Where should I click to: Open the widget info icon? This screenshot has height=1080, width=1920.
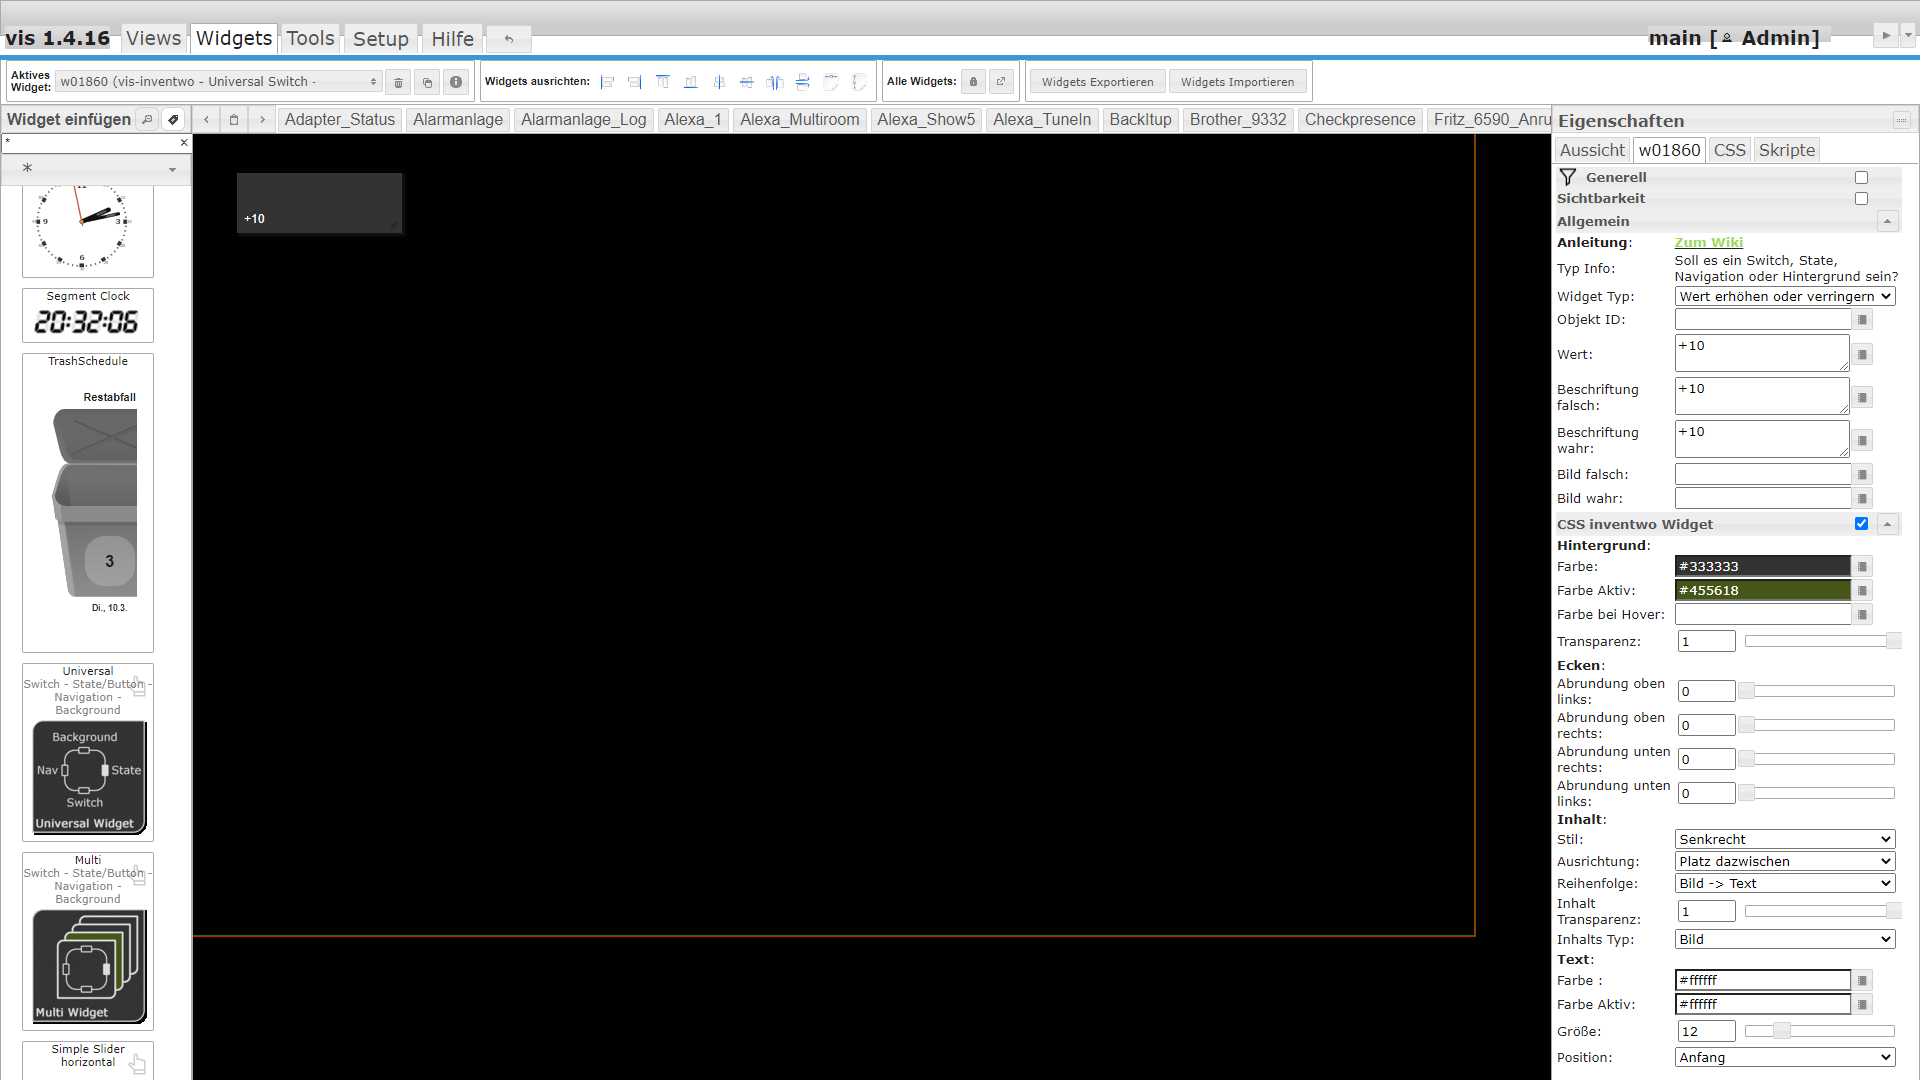pyautogui.click(x=456, y=82)
